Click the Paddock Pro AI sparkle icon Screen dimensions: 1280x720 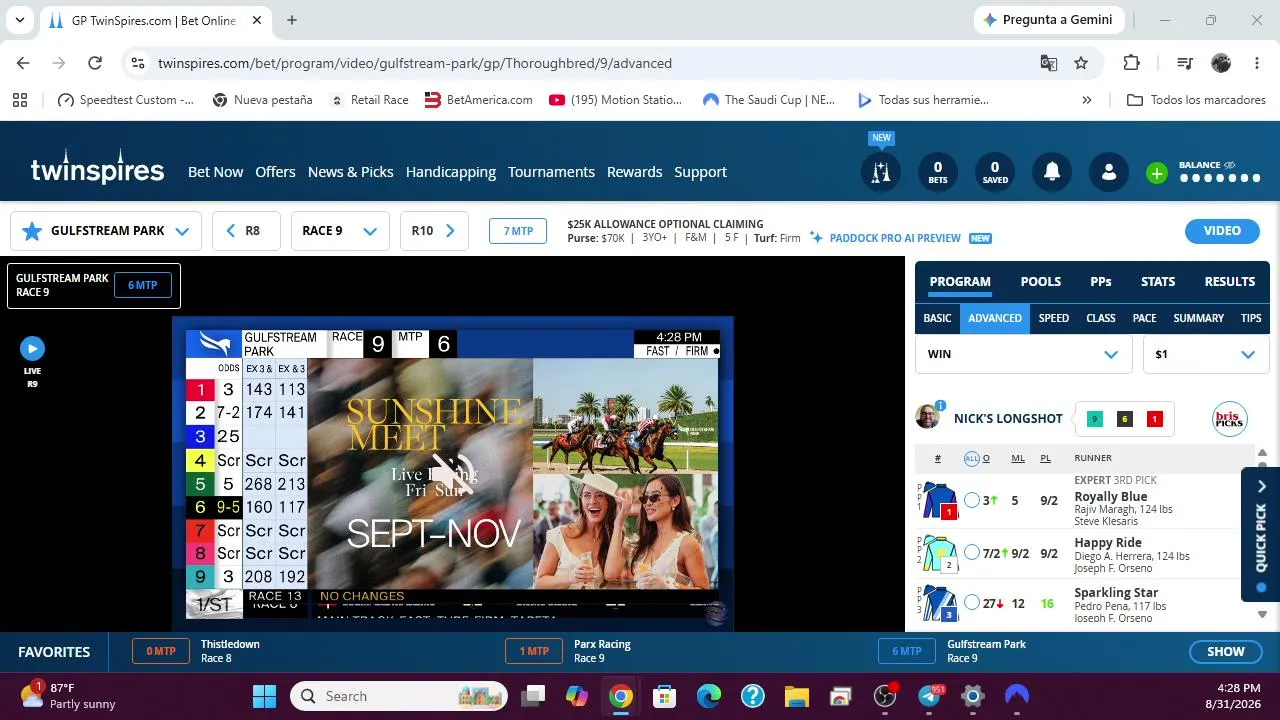(x=817, y=238)
